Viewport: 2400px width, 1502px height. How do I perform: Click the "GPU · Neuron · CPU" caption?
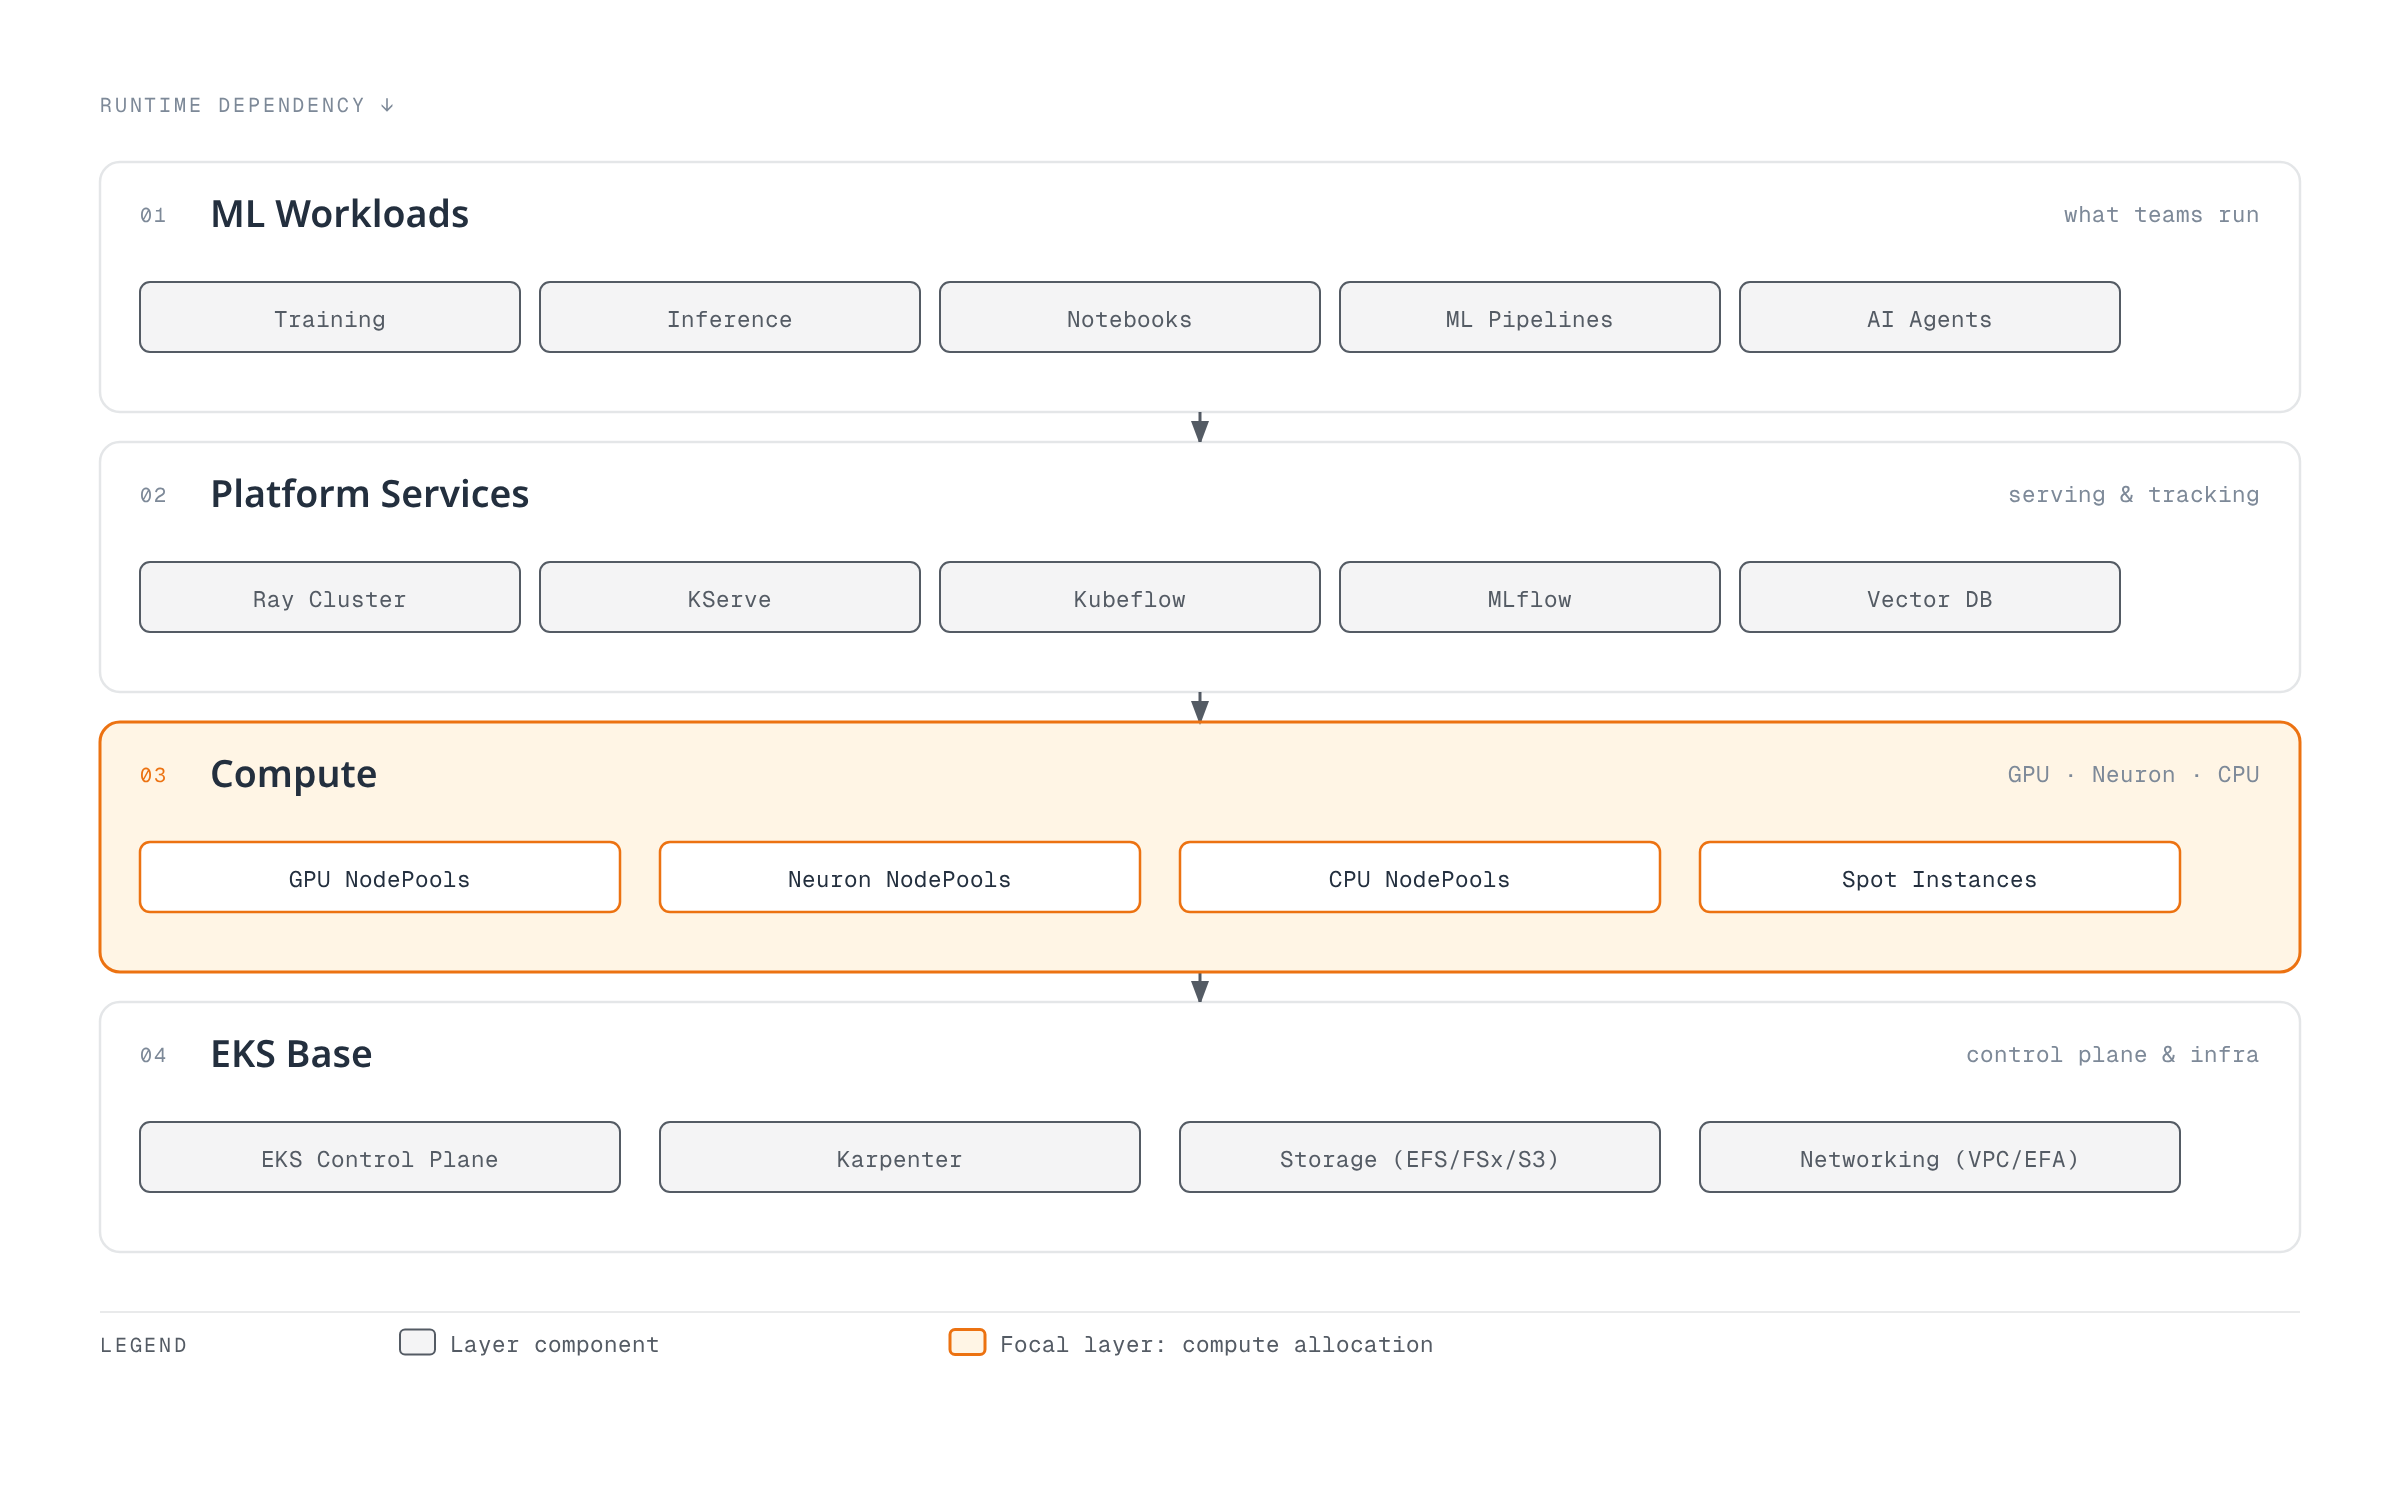[x=2134, y=775]
